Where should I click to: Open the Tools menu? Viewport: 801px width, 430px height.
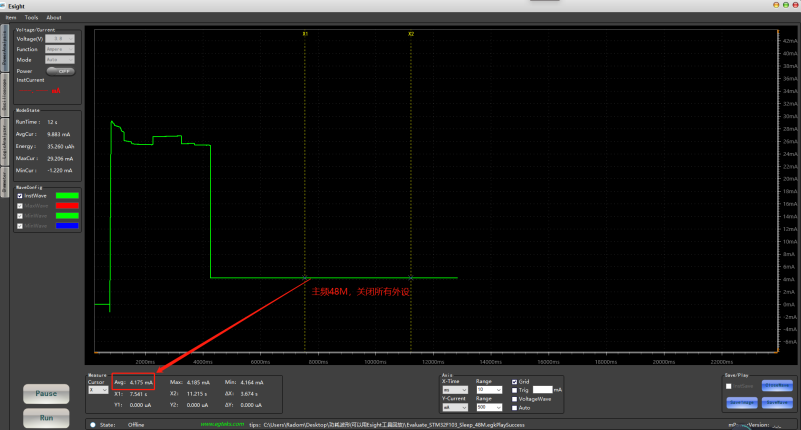[x=32, y=17]
